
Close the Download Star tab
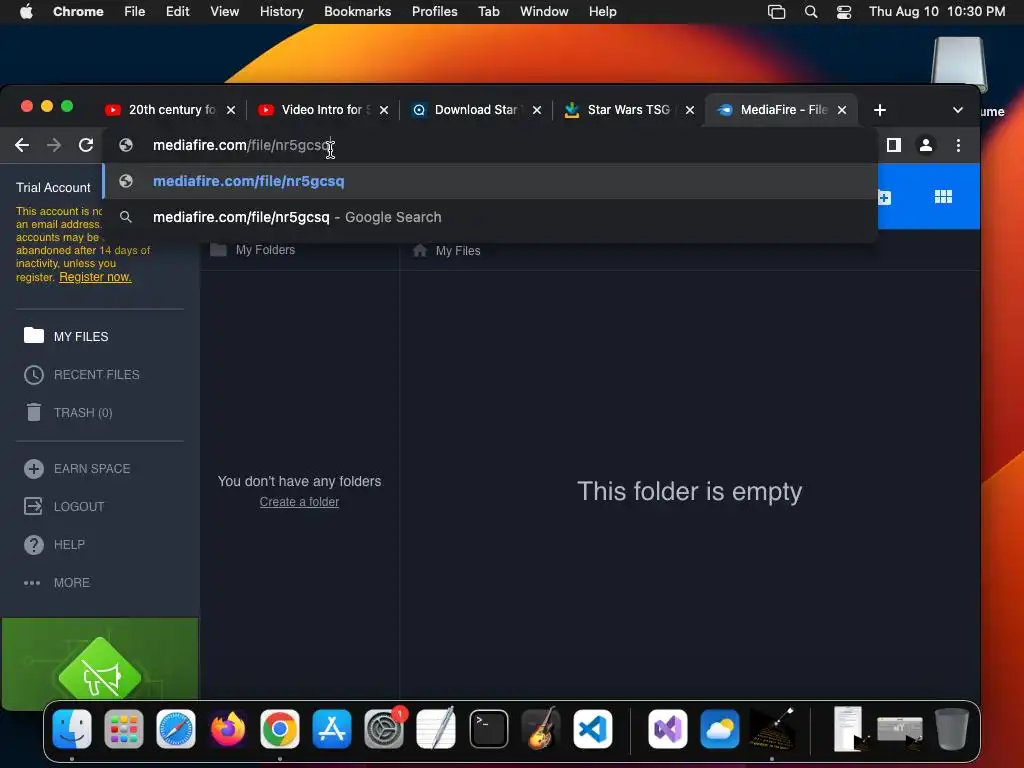pyautogui.click(x=537, y=110)
